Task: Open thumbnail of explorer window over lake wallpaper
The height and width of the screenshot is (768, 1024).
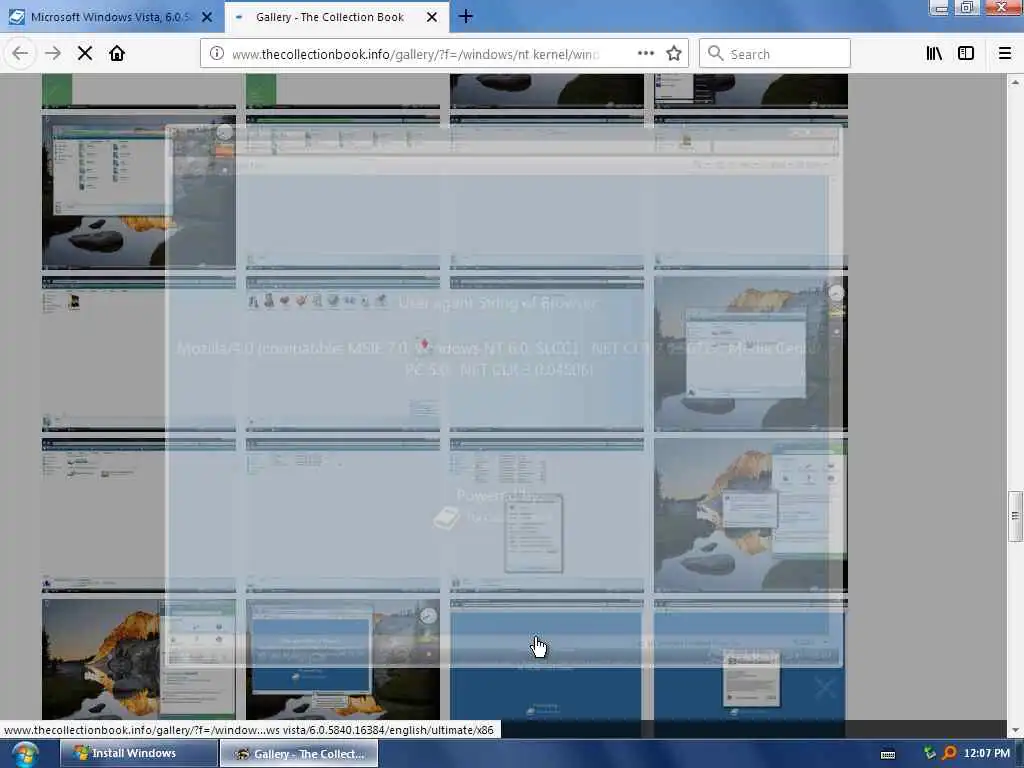Action: tap(138, 191)
